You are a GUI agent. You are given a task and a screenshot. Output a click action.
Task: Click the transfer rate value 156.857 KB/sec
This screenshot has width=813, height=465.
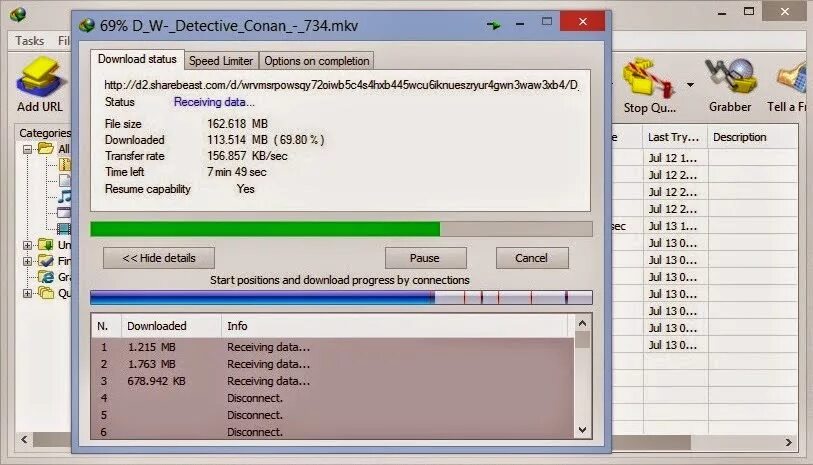(x=247, y=156)
